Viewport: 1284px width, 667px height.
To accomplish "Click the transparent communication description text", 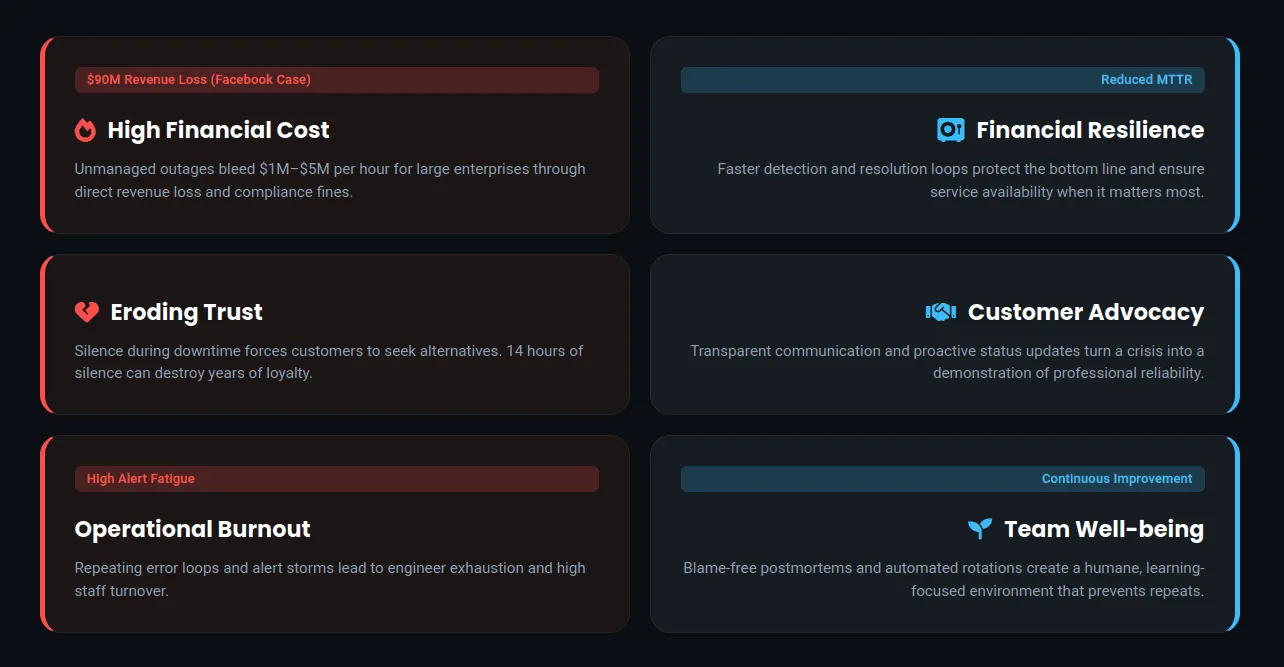I will [x=947, y=362].
